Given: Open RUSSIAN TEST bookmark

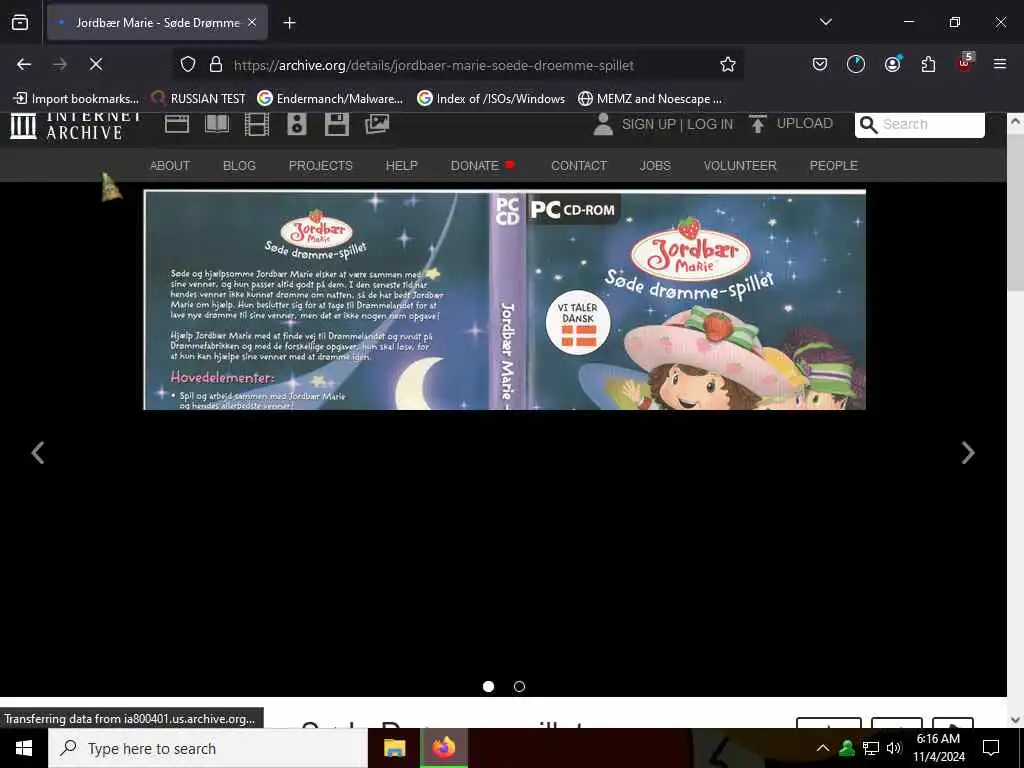Looking at the screenshot, I should pos(198,99).
